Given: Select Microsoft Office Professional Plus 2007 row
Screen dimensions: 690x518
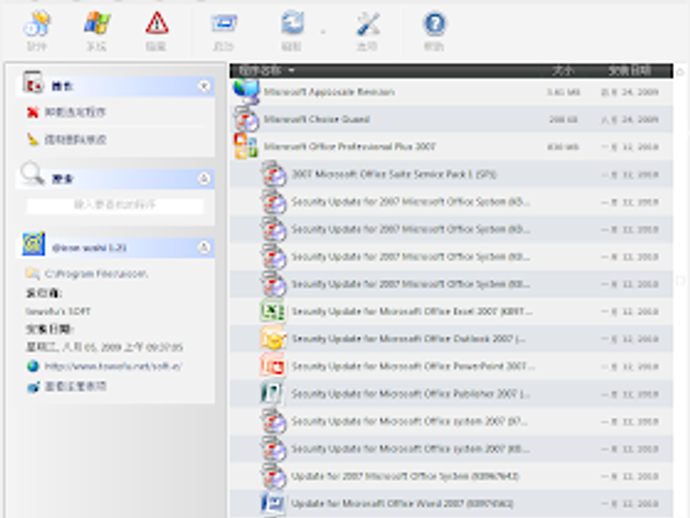Looking at the screenshot, I should pos(451,147).
